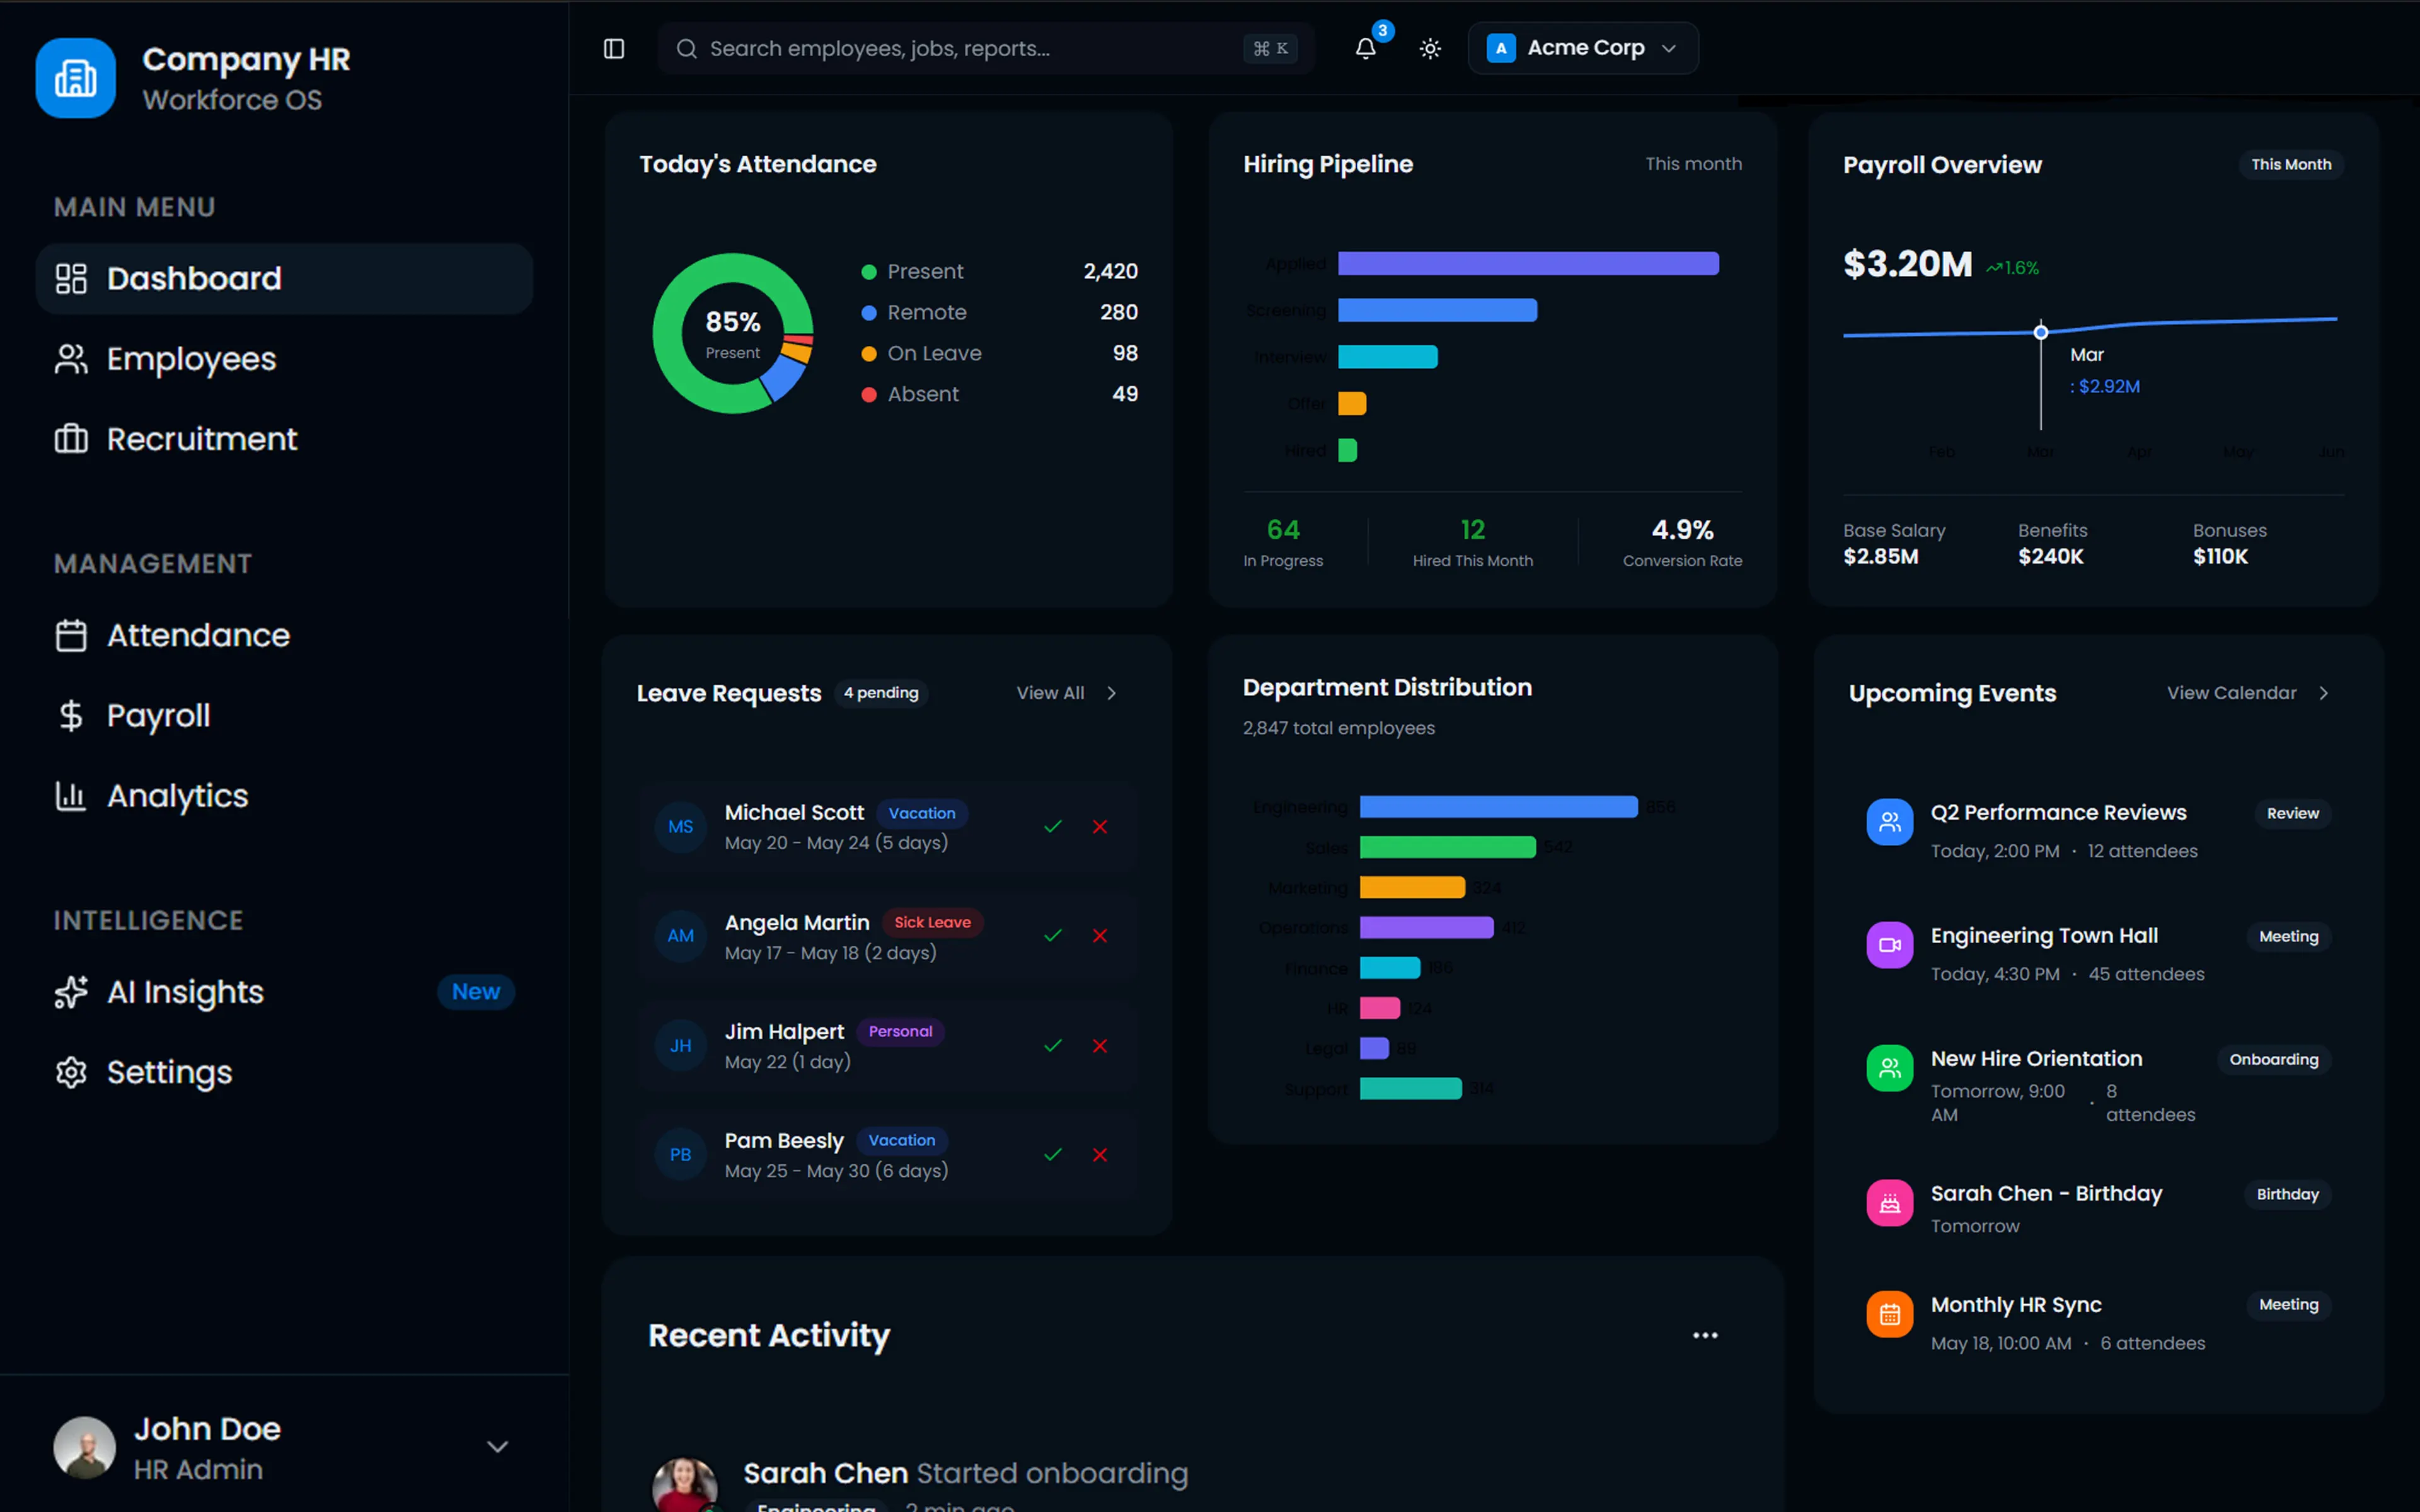
Task: Approve Michael Scott's leave request checkmark
Action: (x=1053, y=827)
